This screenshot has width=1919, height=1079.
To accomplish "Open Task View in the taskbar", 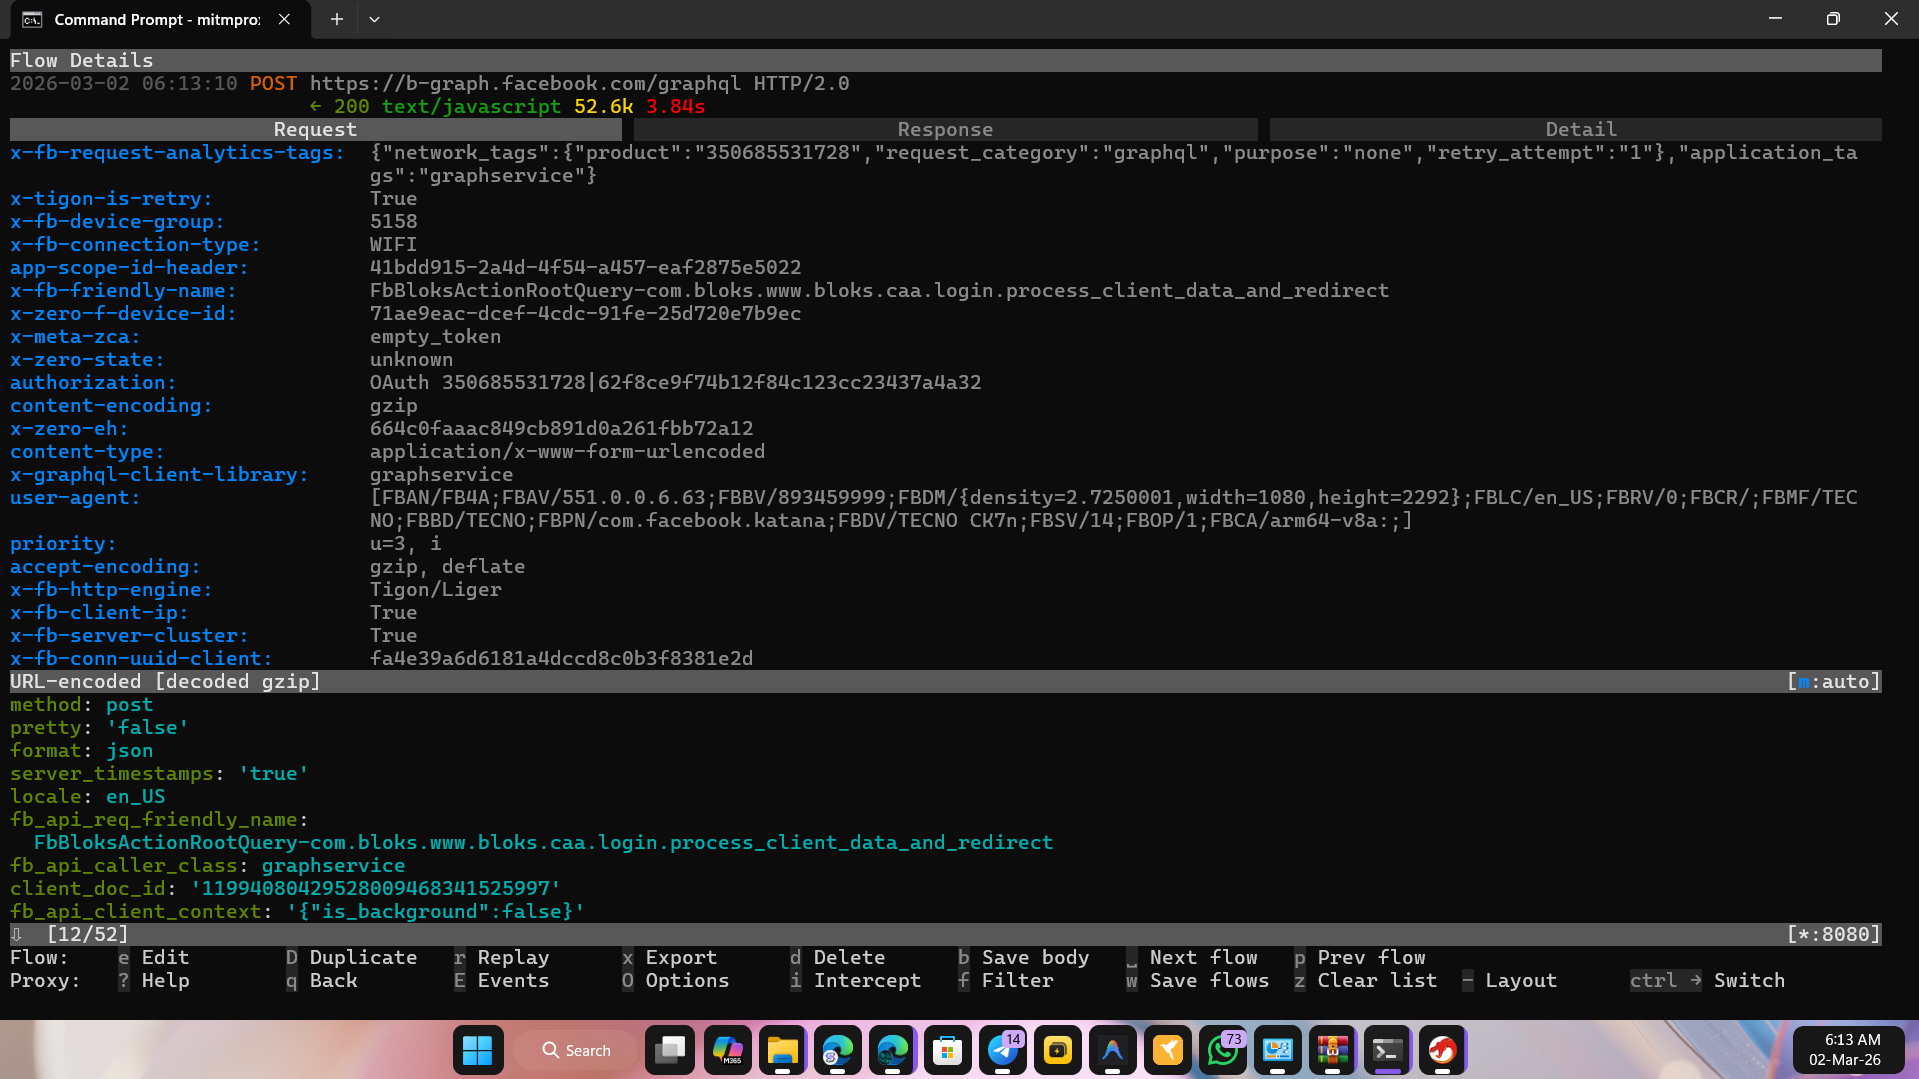I will [669, 1050].
